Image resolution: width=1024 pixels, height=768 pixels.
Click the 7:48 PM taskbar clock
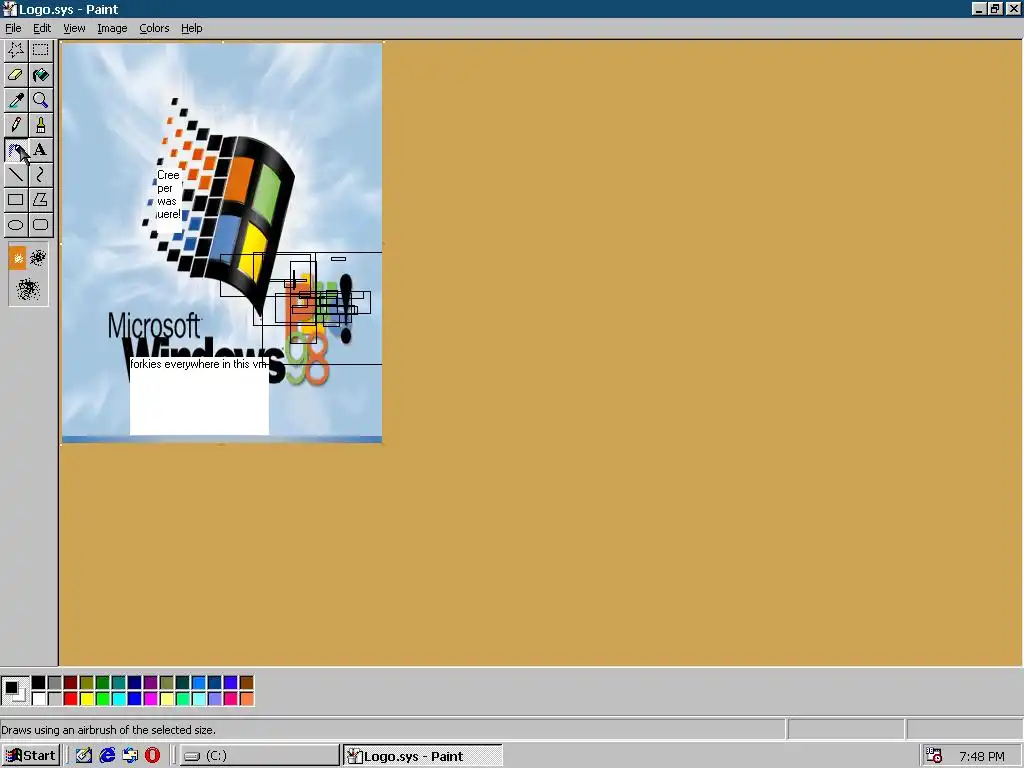pyautogui.click(x=982, y=756)
